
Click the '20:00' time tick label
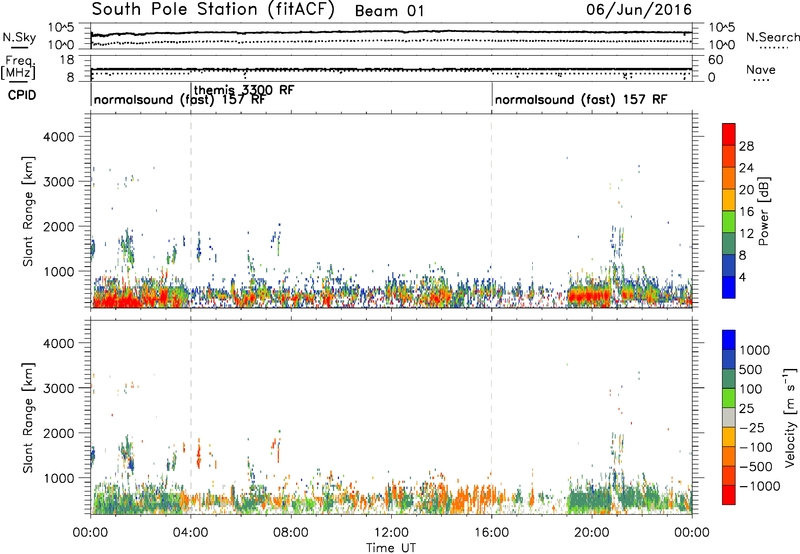(592, 533)
